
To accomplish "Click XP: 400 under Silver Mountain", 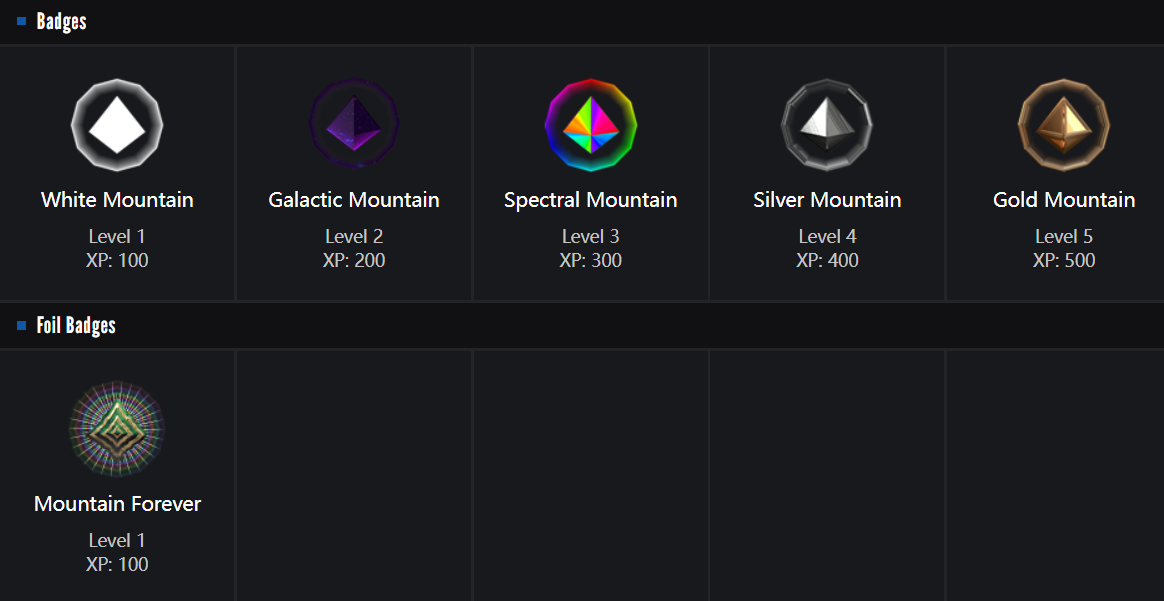I will [827, 261].
